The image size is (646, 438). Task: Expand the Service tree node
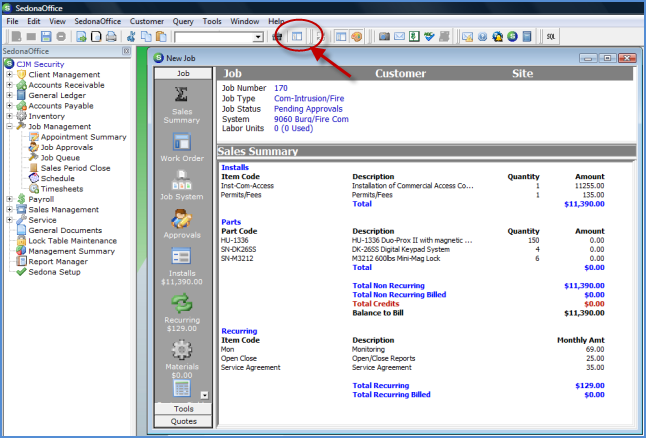click(9, 220)
